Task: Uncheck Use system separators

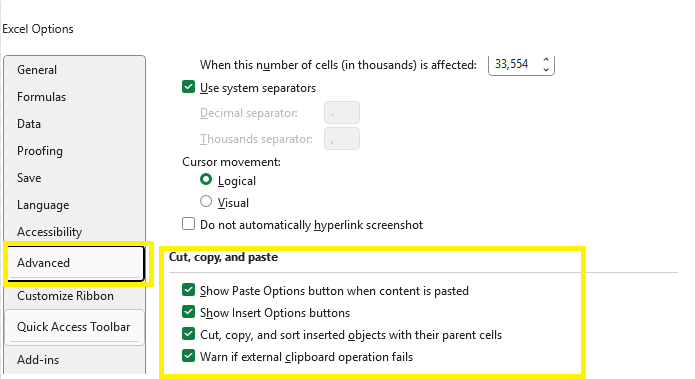Action: [188, 87]
